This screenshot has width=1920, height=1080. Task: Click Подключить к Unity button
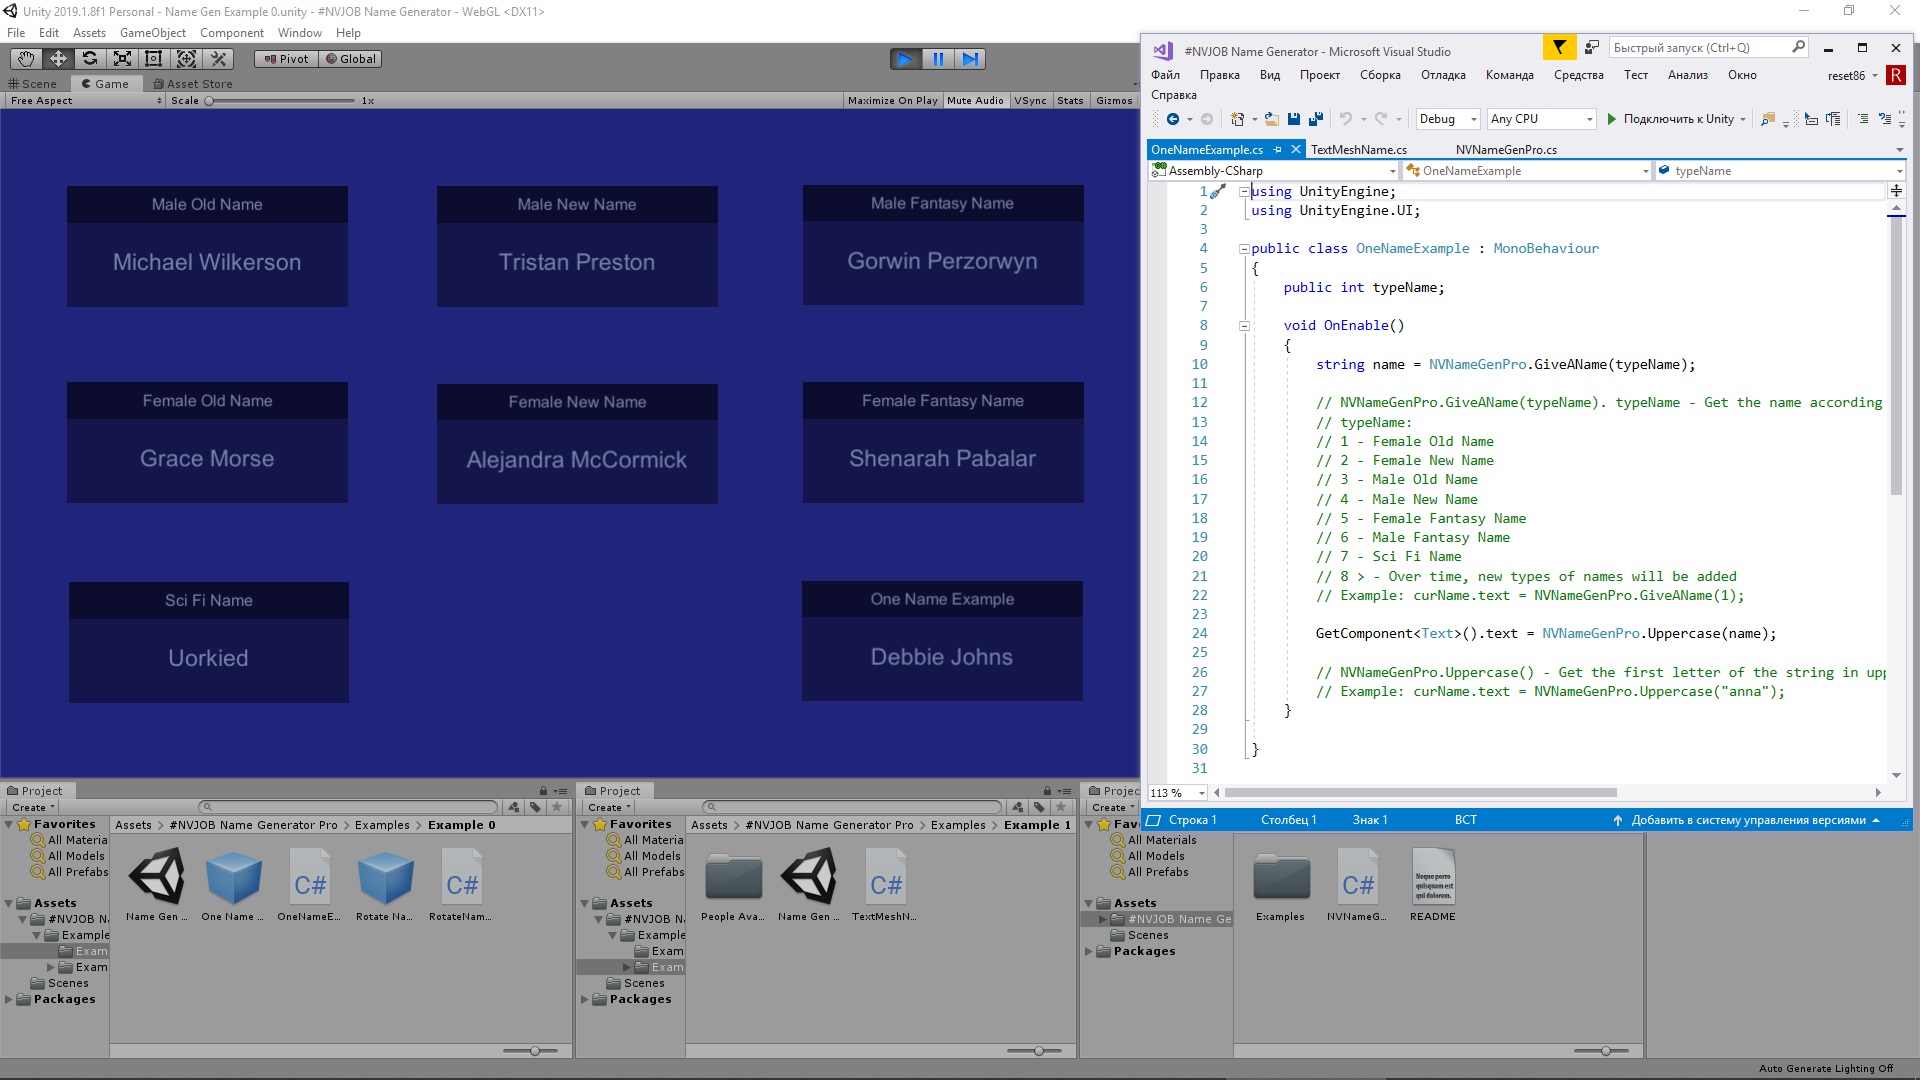click(1673, 119)
